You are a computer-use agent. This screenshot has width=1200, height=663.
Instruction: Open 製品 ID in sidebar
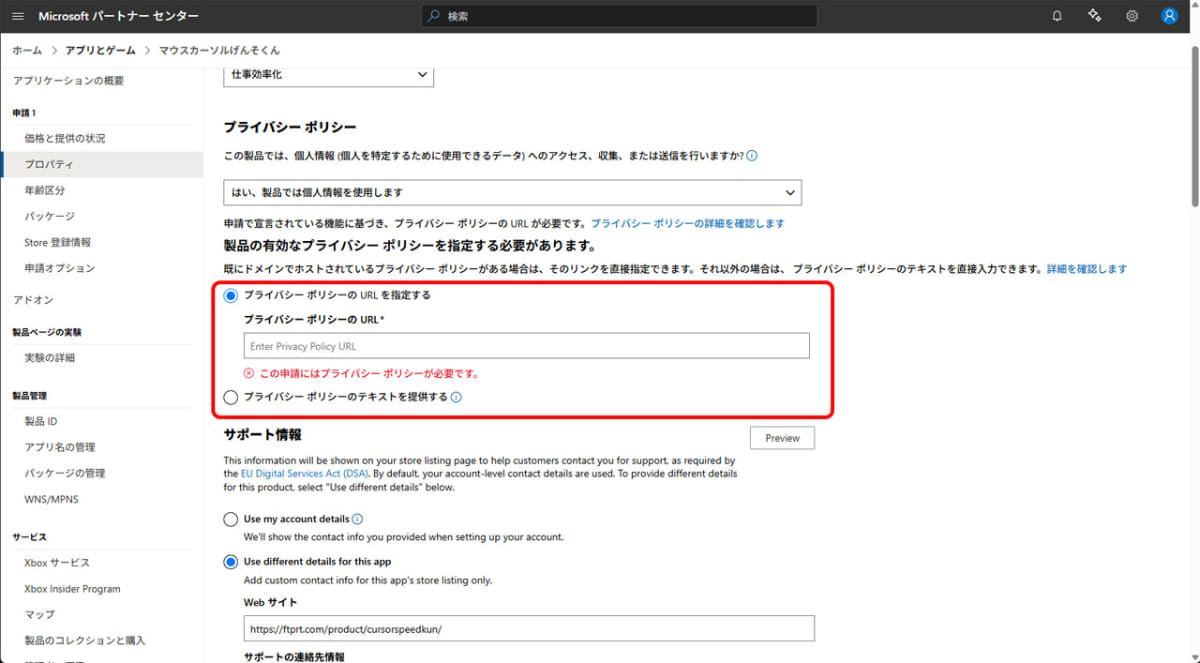click(x=40, y=421)
